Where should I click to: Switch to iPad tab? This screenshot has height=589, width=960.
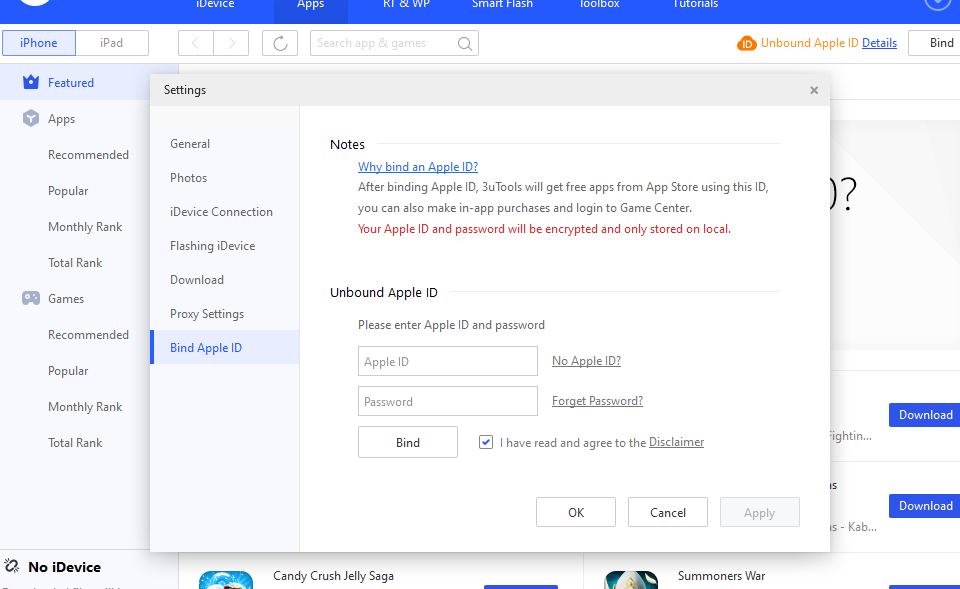click(x=111, y=43)
